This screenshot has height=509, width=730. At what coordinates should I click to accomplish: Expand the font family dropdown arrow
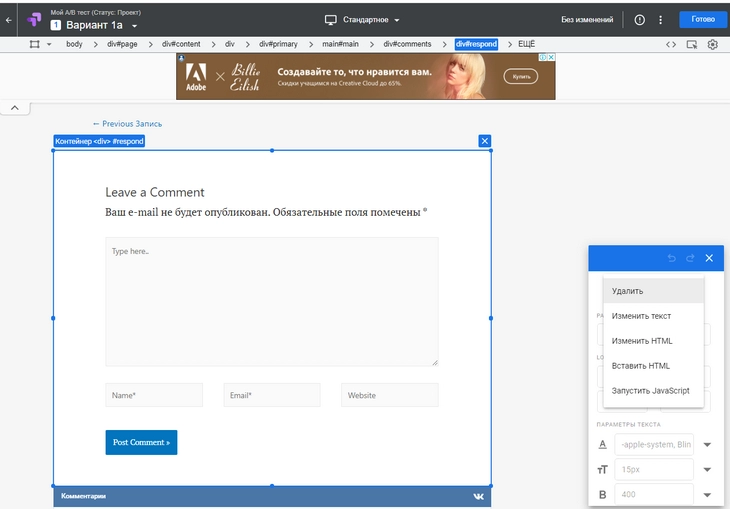pos(708,445)
